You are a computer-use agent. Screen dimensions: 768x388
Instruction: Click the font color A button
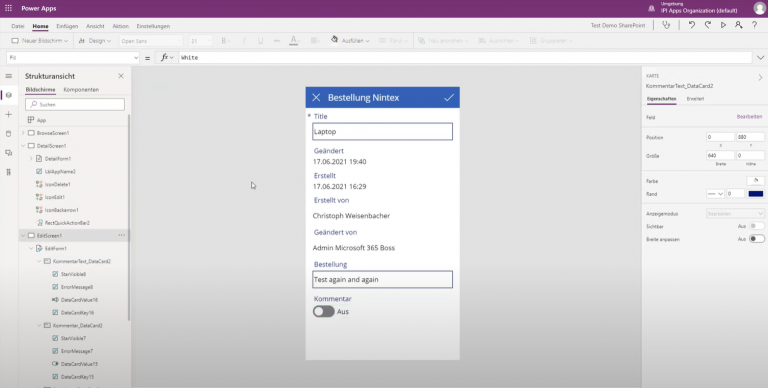click(293, 41)
